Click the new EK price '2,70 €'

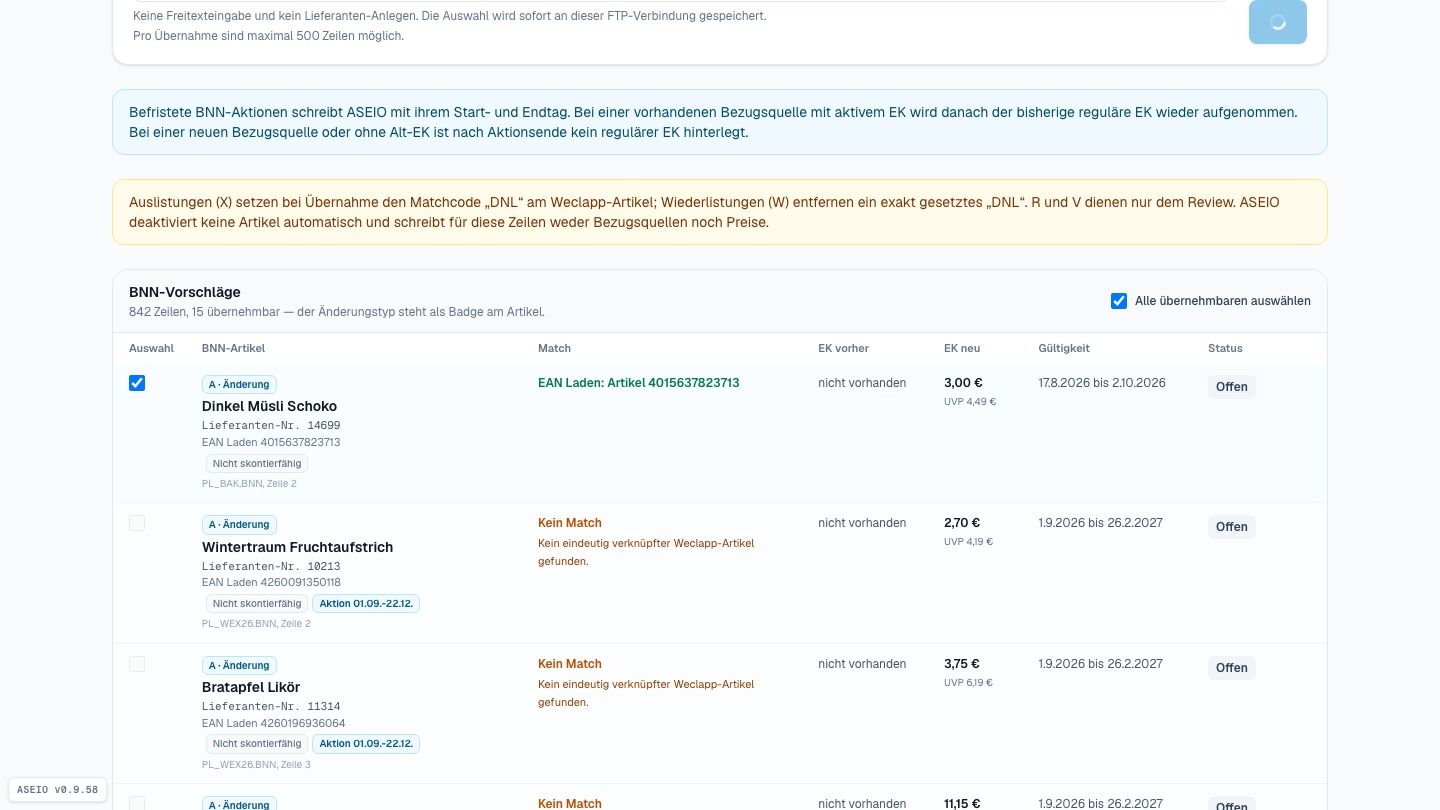coord(962,523)
